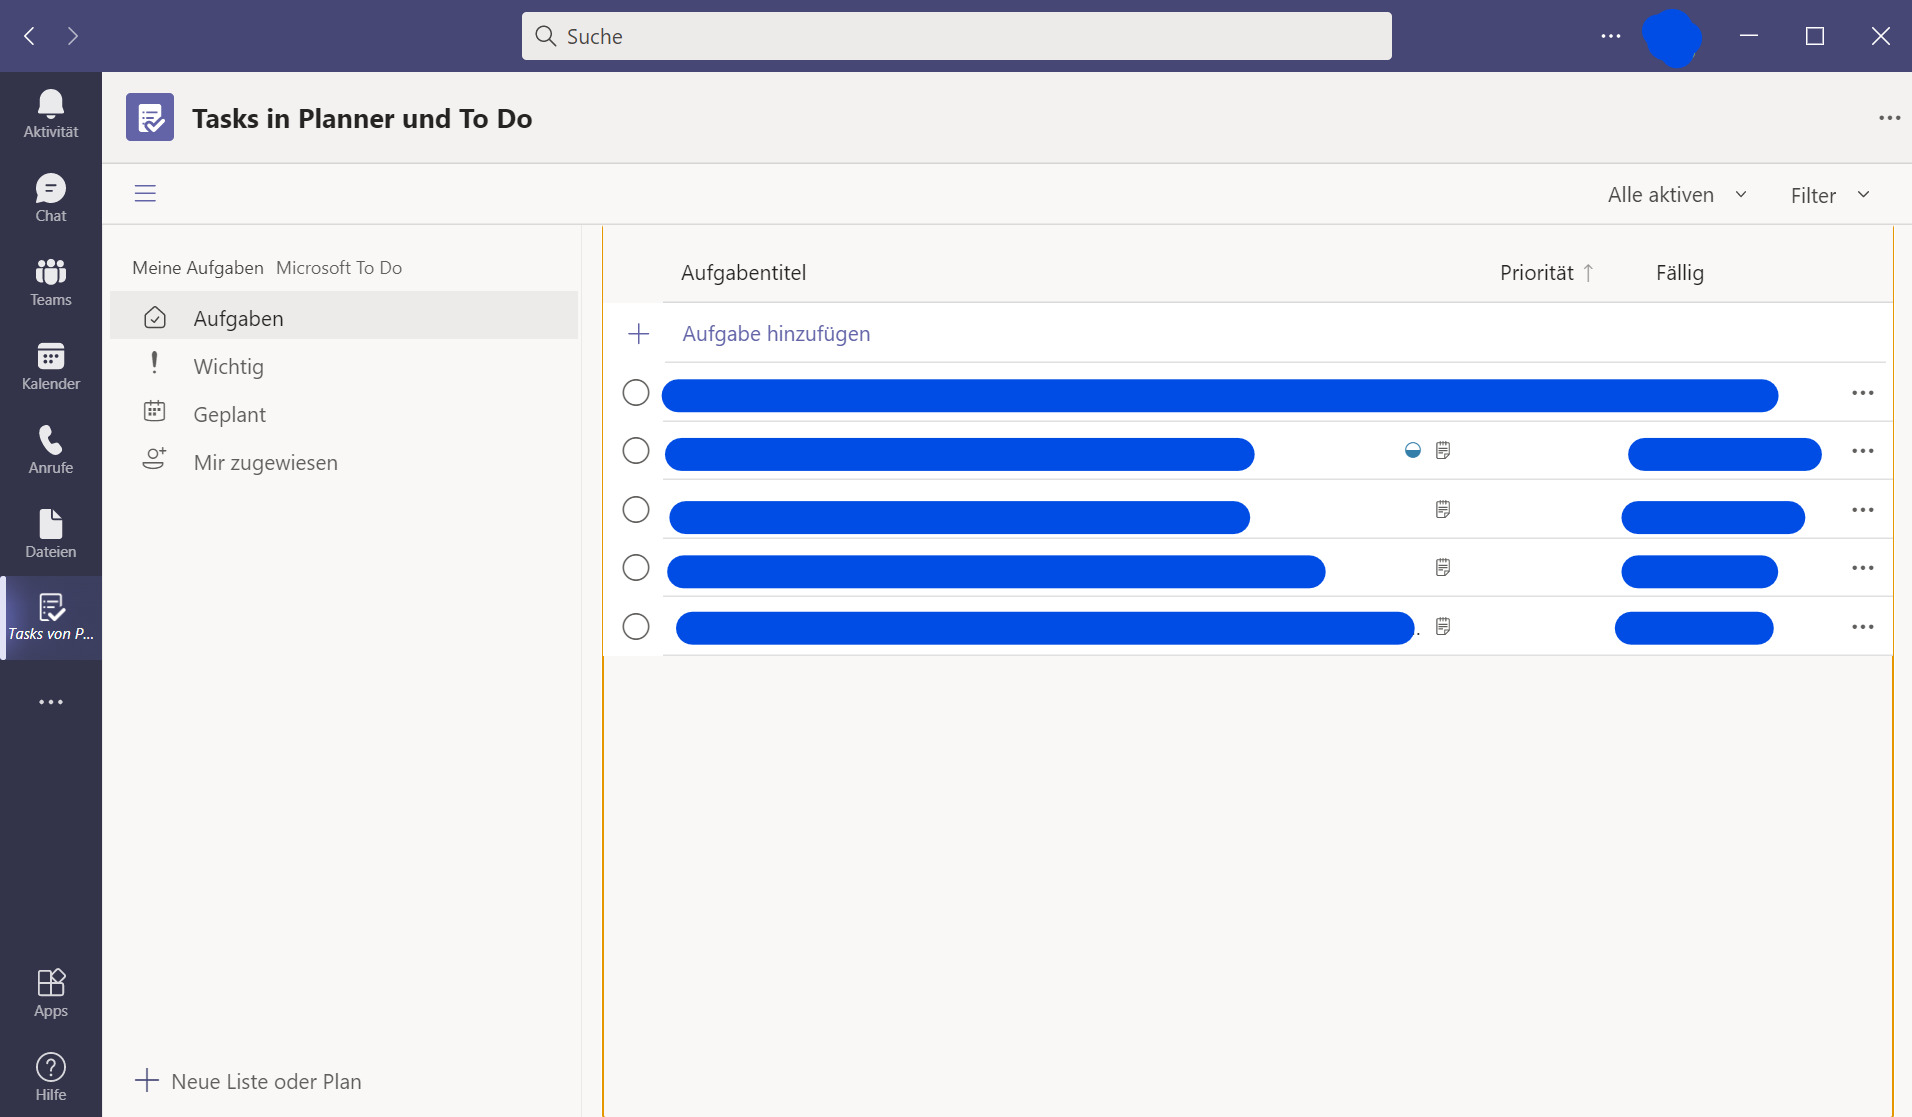Open Hilfe help icon
1912x1117 pixels.
tap(51, 1077)
